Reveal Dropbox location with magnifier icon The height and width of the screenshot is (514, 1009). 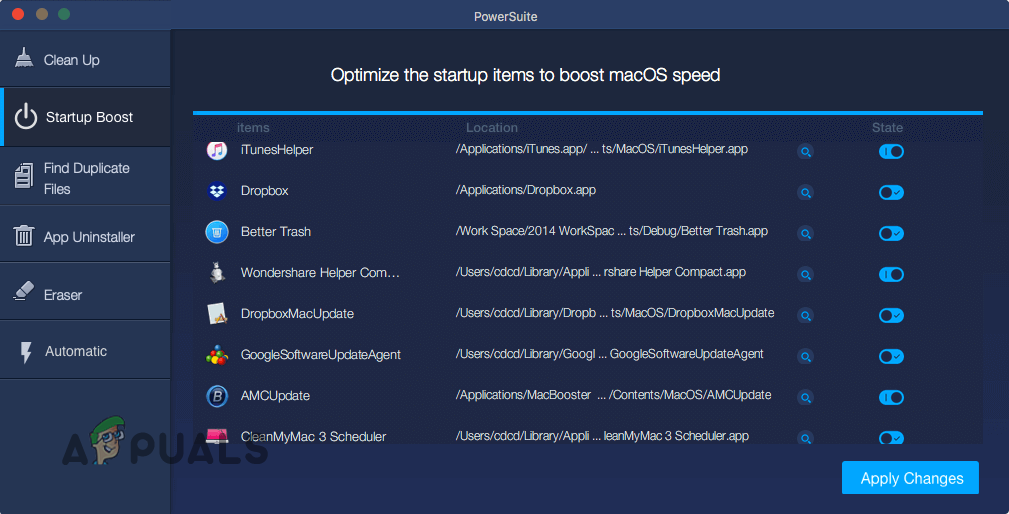(x=805, y=192)
